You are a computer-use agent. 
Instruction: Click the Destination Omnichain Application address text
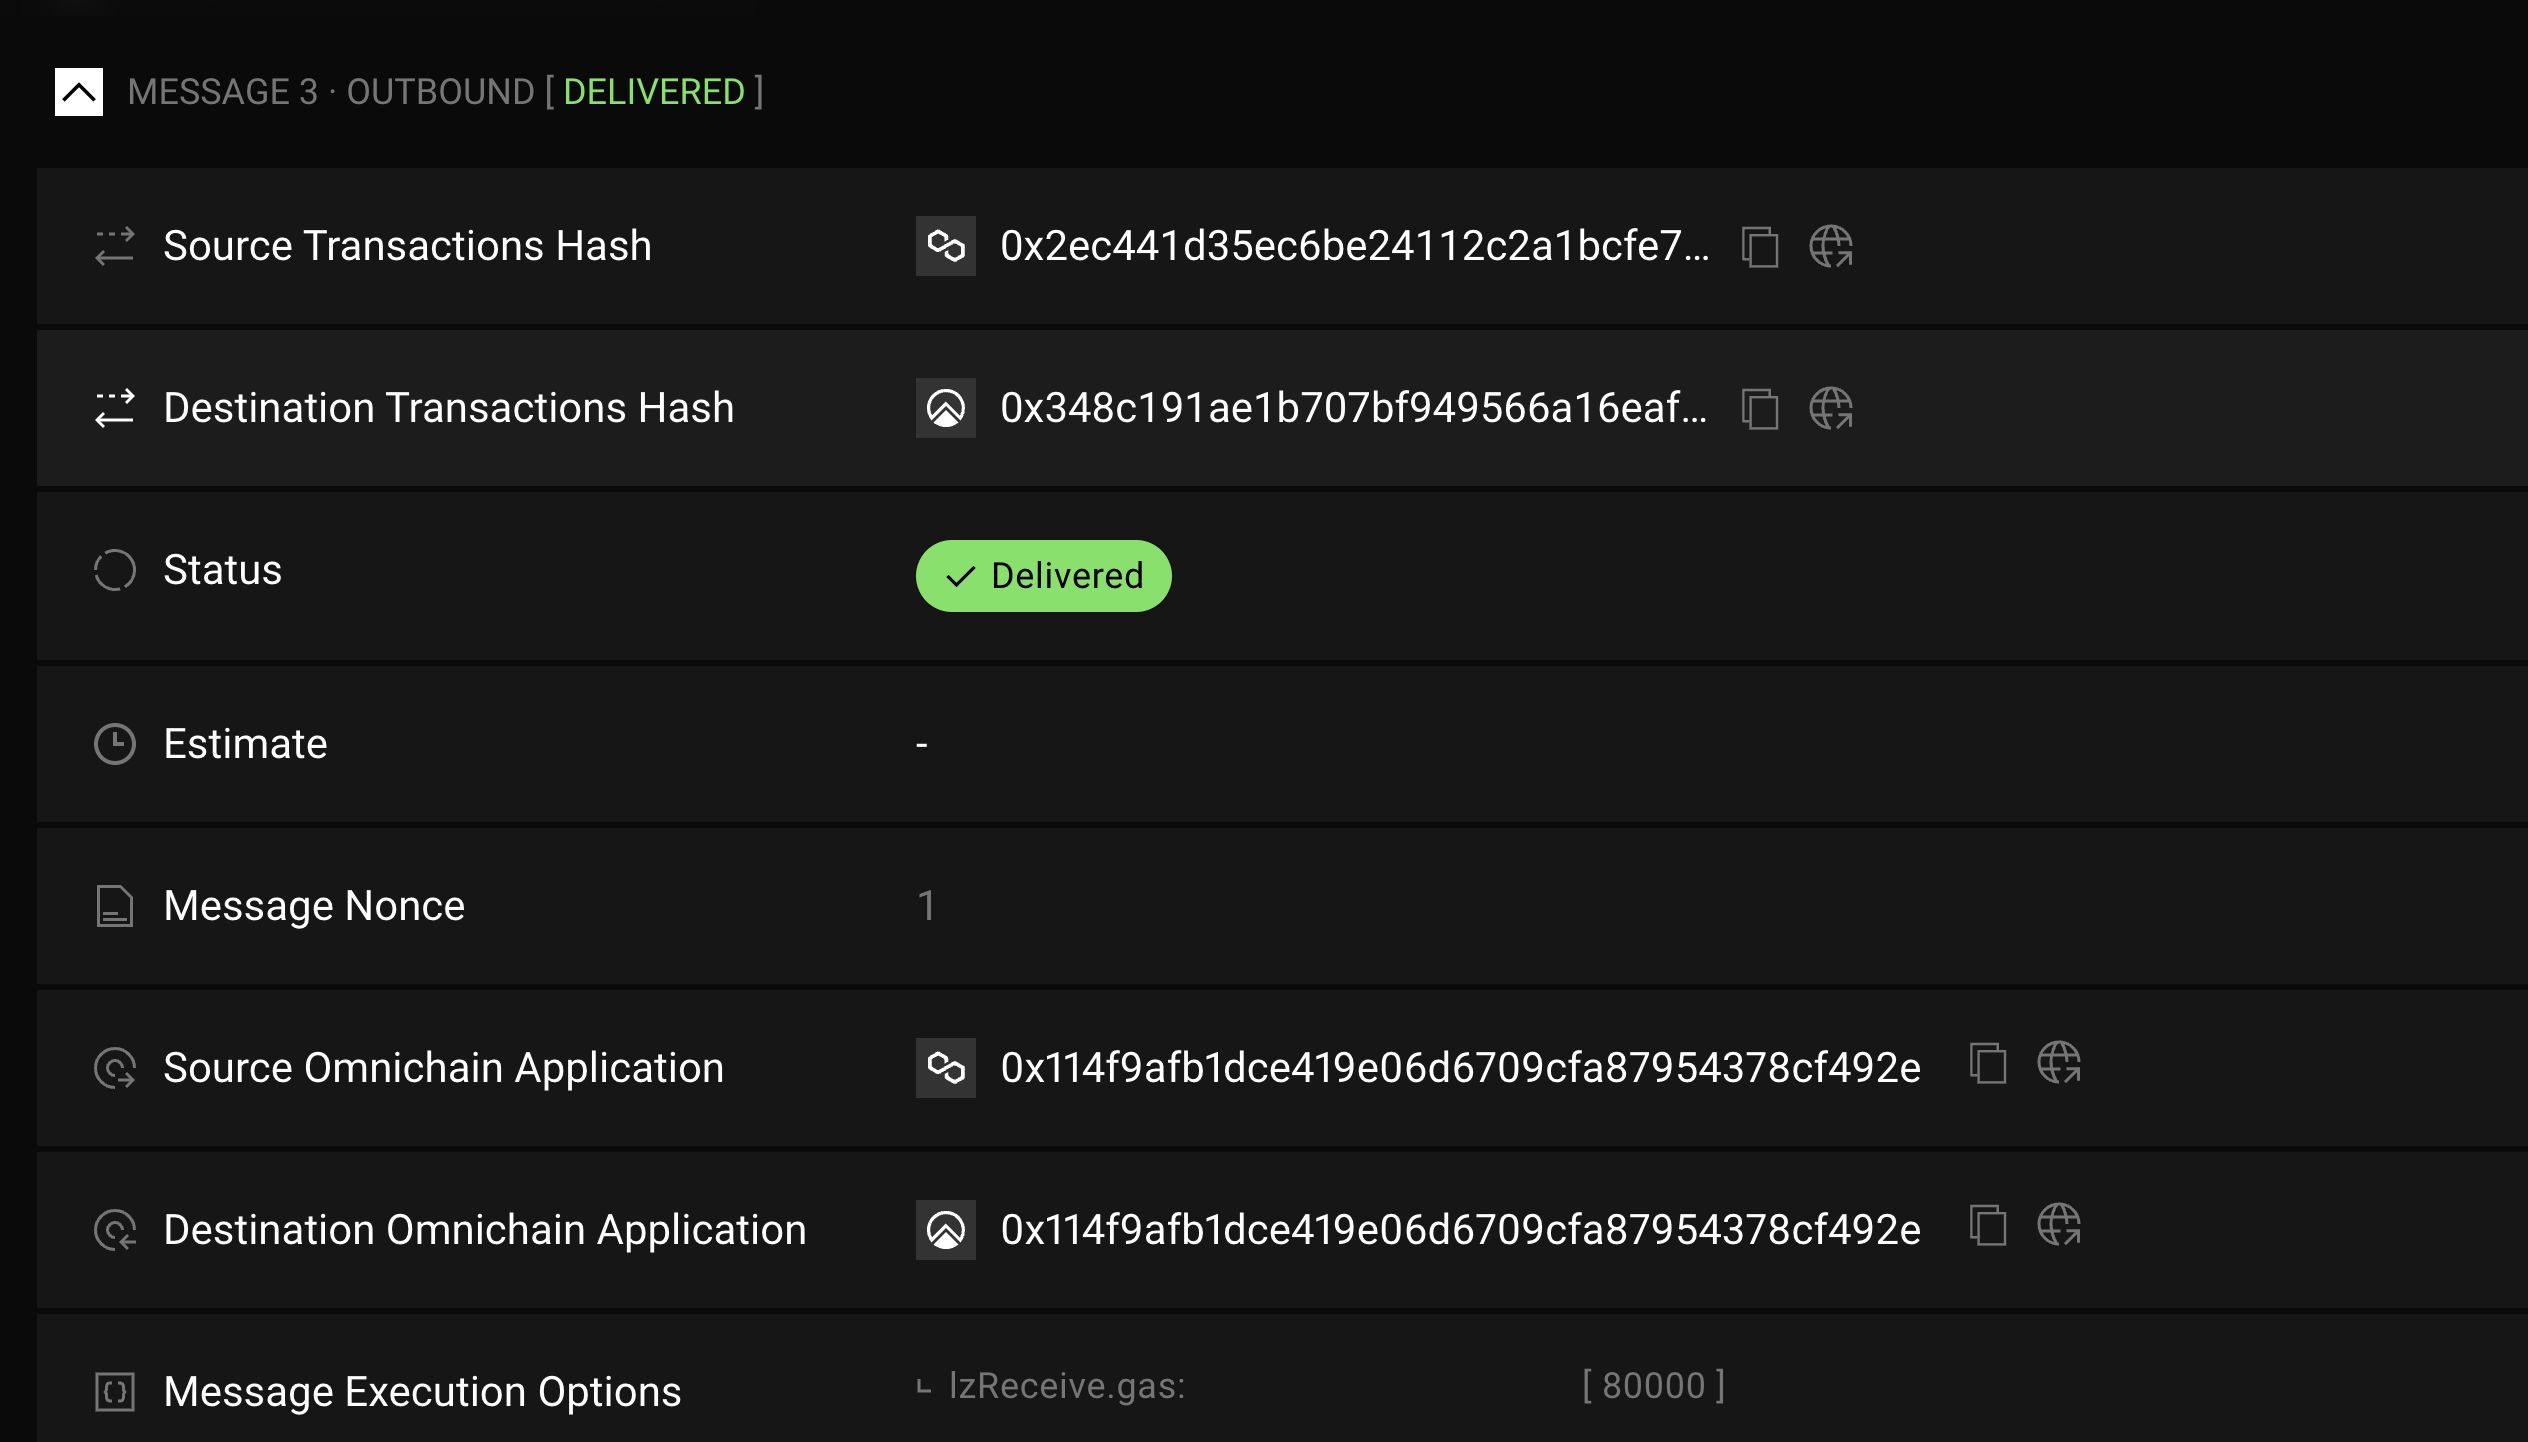pos(1461,1230)
